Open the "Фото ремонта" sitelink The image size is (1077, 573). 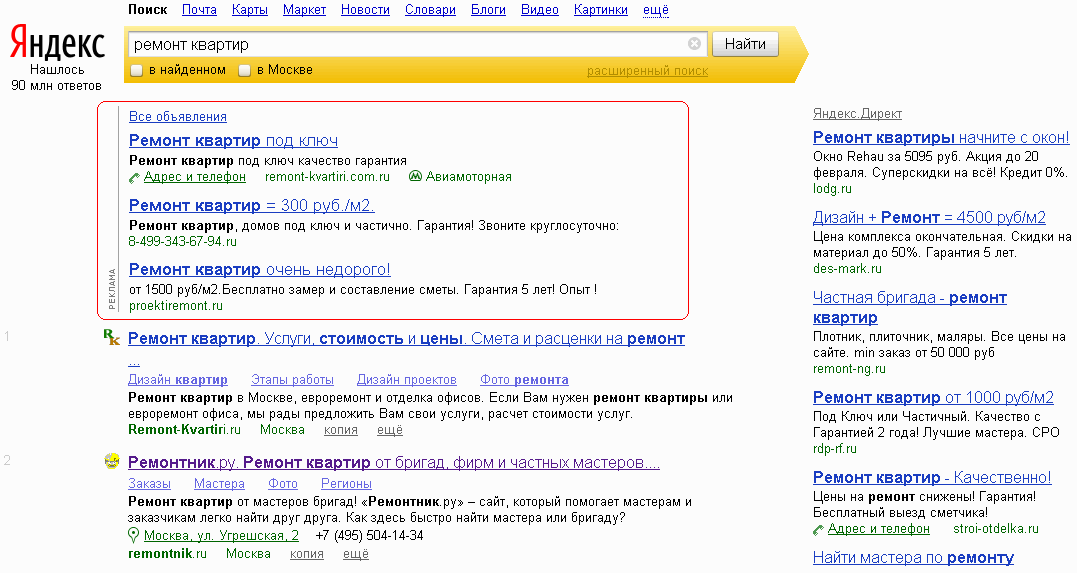(x=524, y=379)
